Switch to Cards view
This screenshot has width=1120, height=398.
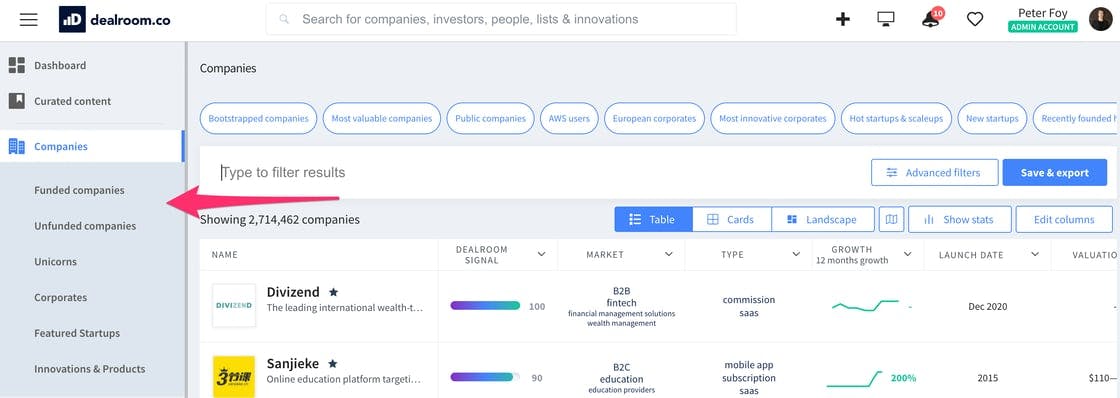point(731,219)
